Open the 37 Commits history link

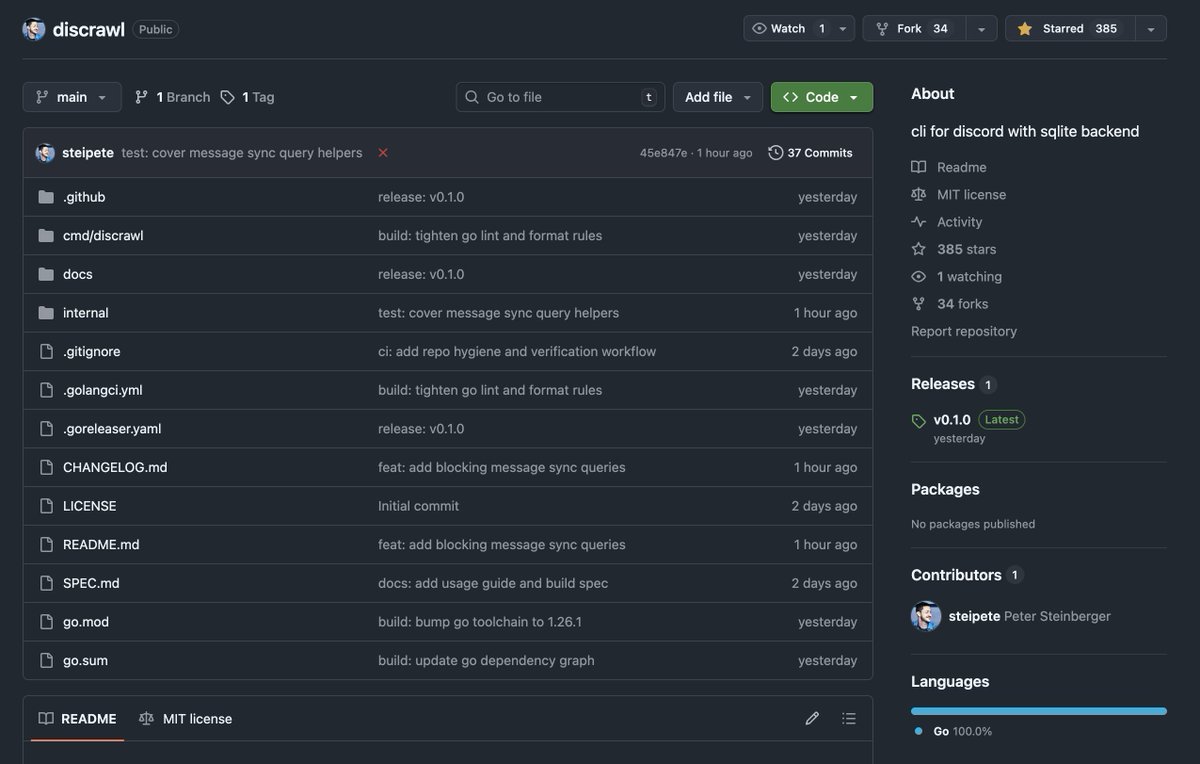811,153
